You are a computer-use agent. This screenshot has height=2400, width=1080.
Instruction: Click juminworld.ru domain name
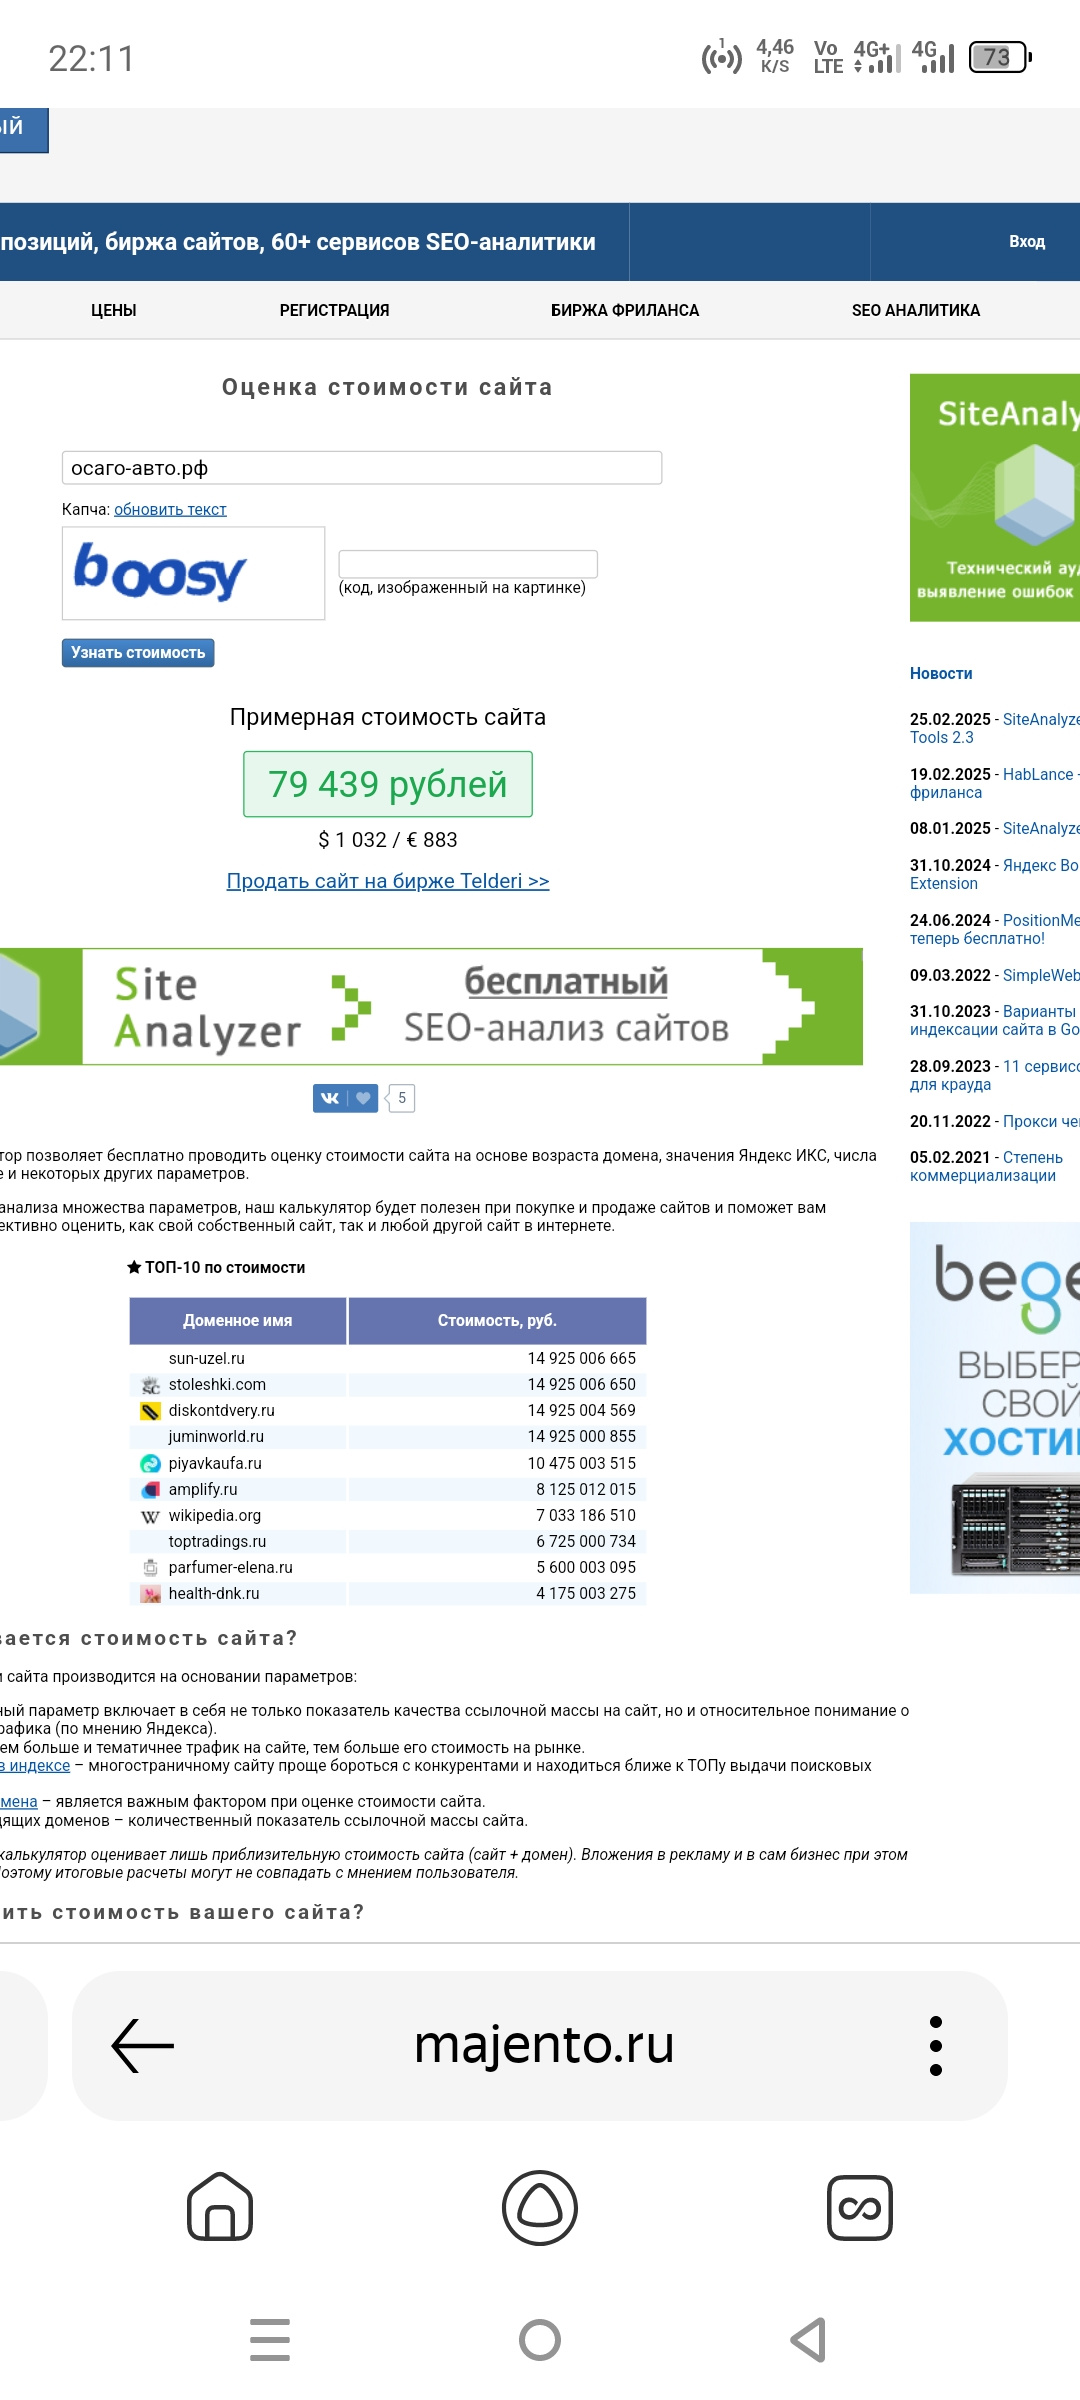[216, 1437]
